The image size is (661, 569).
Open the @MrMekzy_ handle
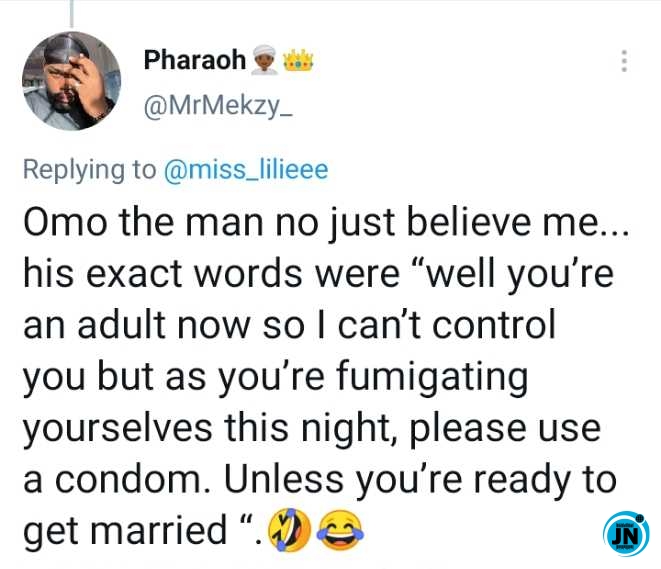(x=218, y=105)
